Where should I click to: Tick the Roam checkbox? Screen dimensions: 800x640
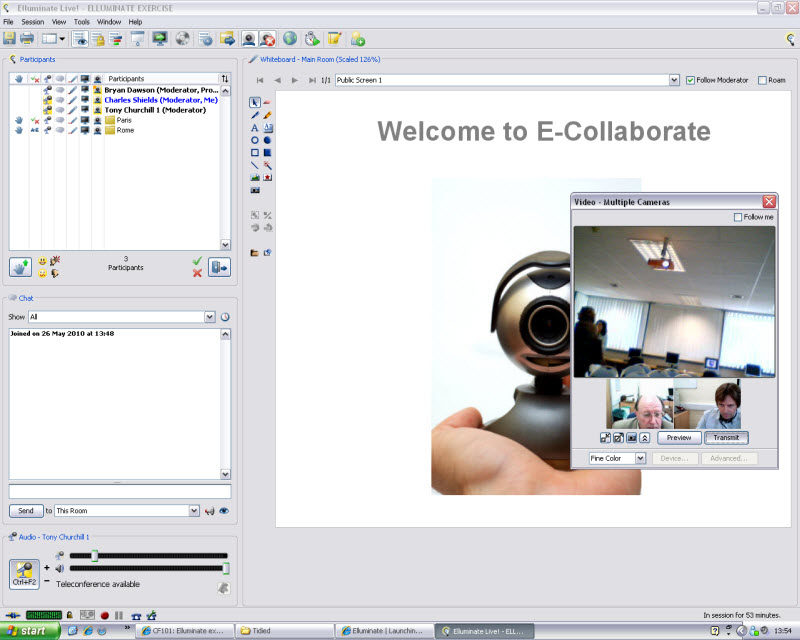tap(763, 80)
